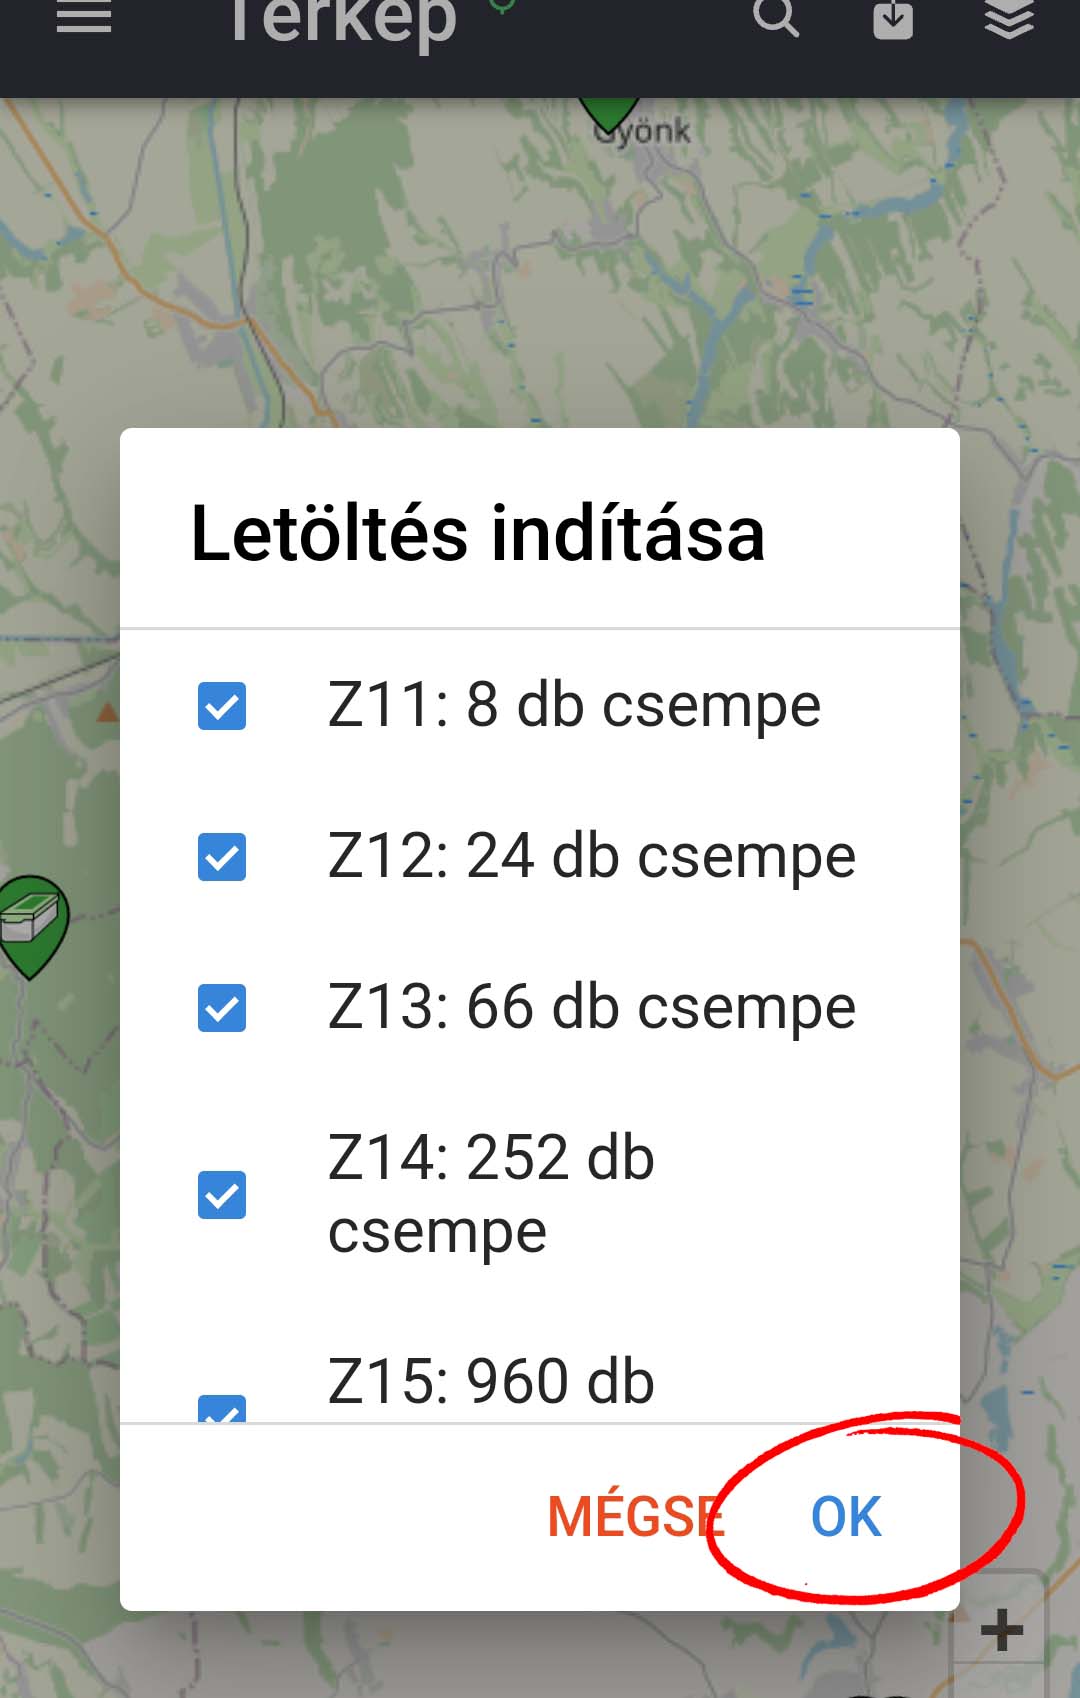This screenshot has height=1698, width=1080.
Task: Tap the 'Z13: 66 db csempe' label
Action: coord(592,1007)
